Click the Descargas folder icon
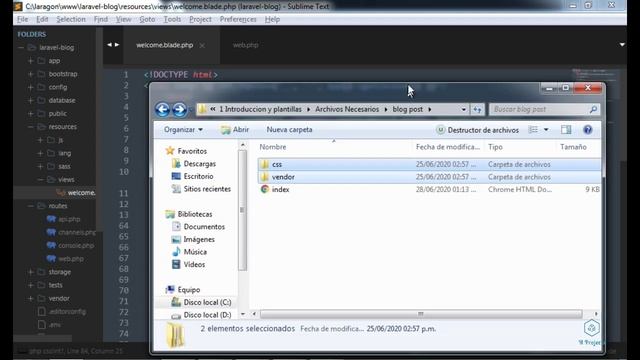 (x=176, y=164)
